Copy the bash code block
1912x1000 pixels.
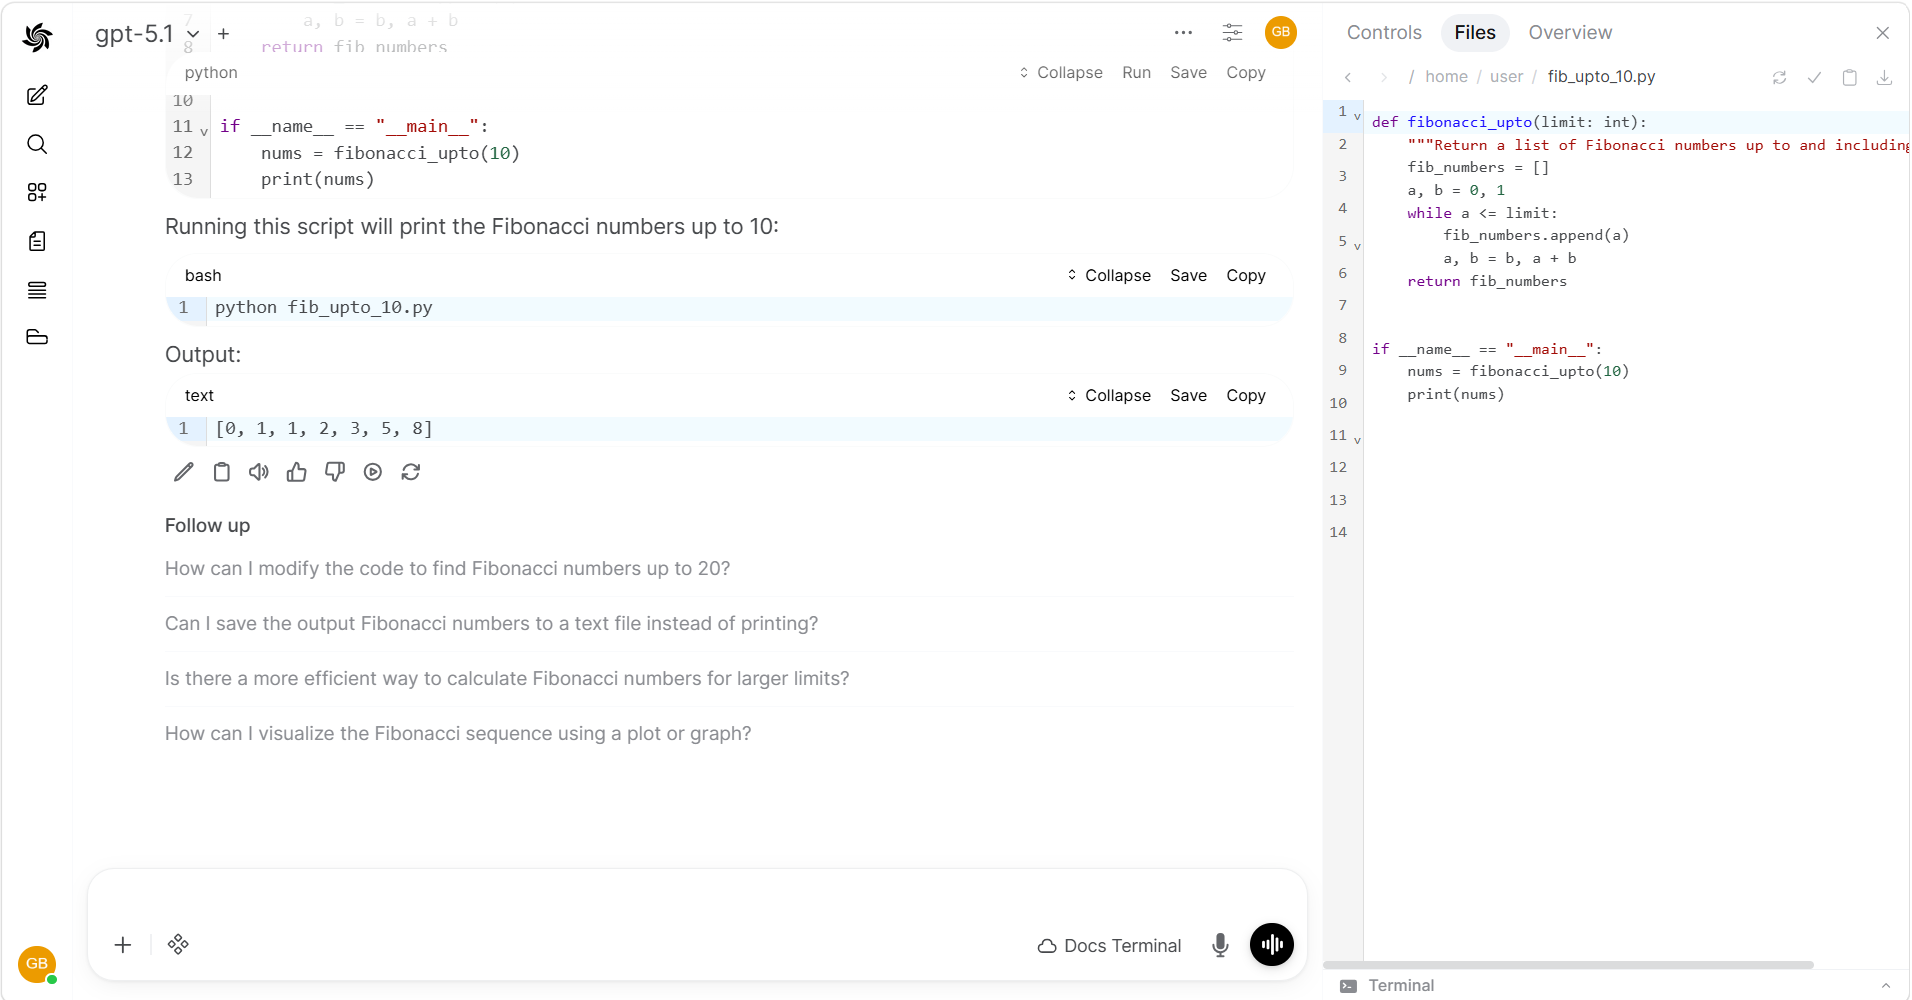pos(1246,276)
